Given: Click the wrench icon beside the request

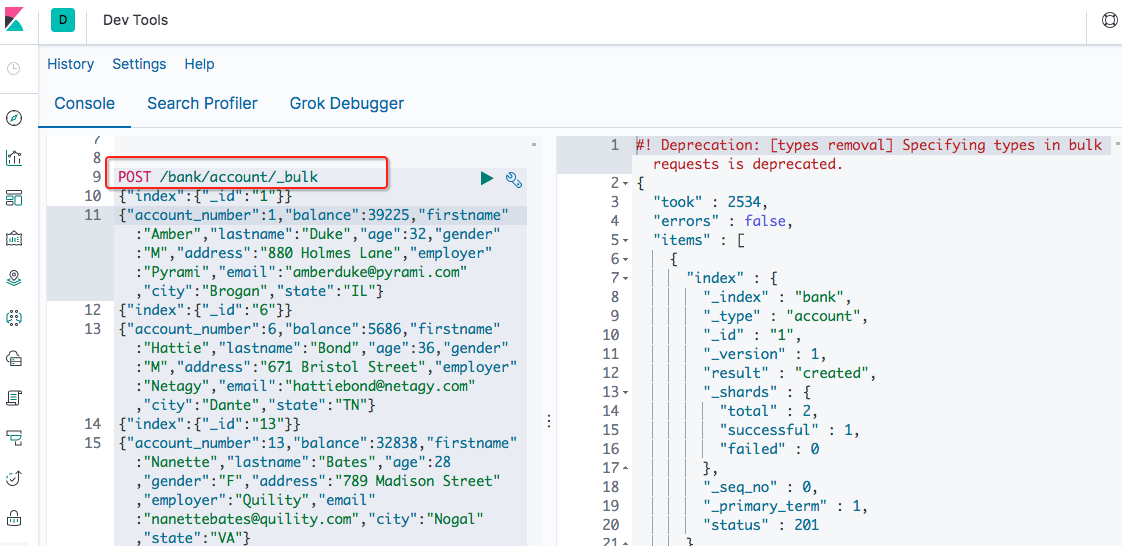Looking at the screenshot, I should [514, 179].
